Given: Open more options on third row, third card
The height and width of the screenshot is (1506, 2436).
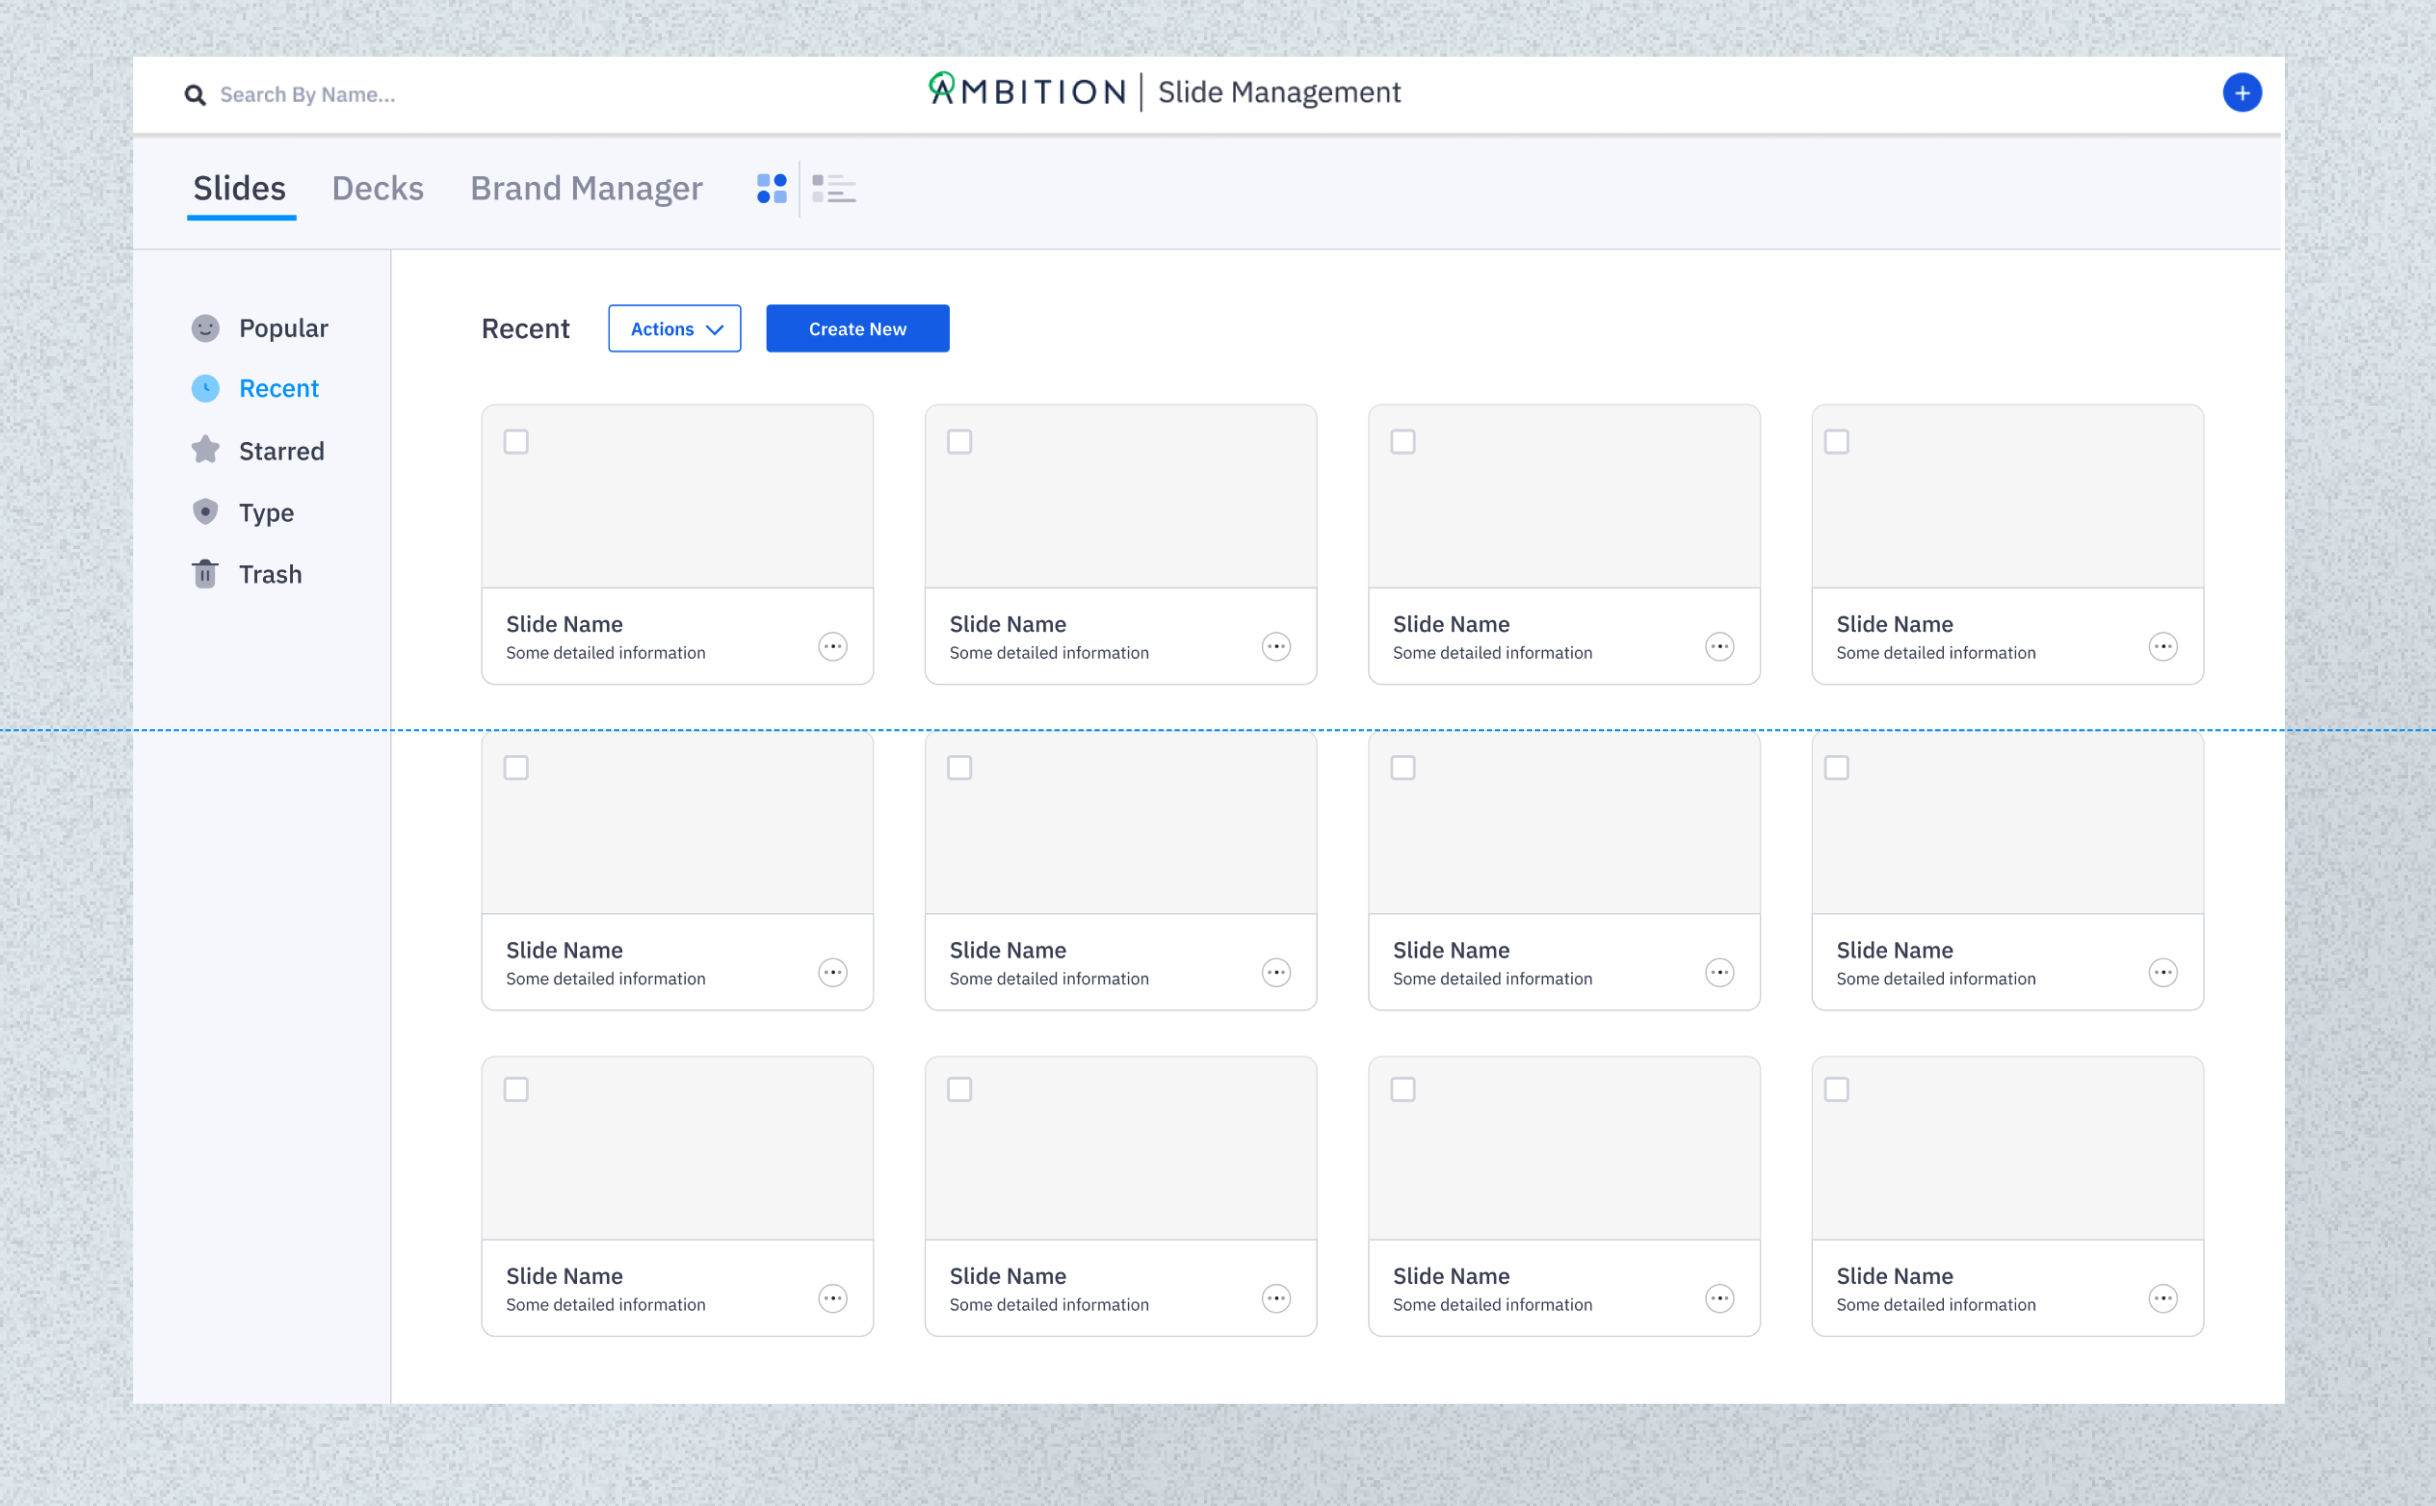Looking at the screenshot, I should [1720, 1299].
